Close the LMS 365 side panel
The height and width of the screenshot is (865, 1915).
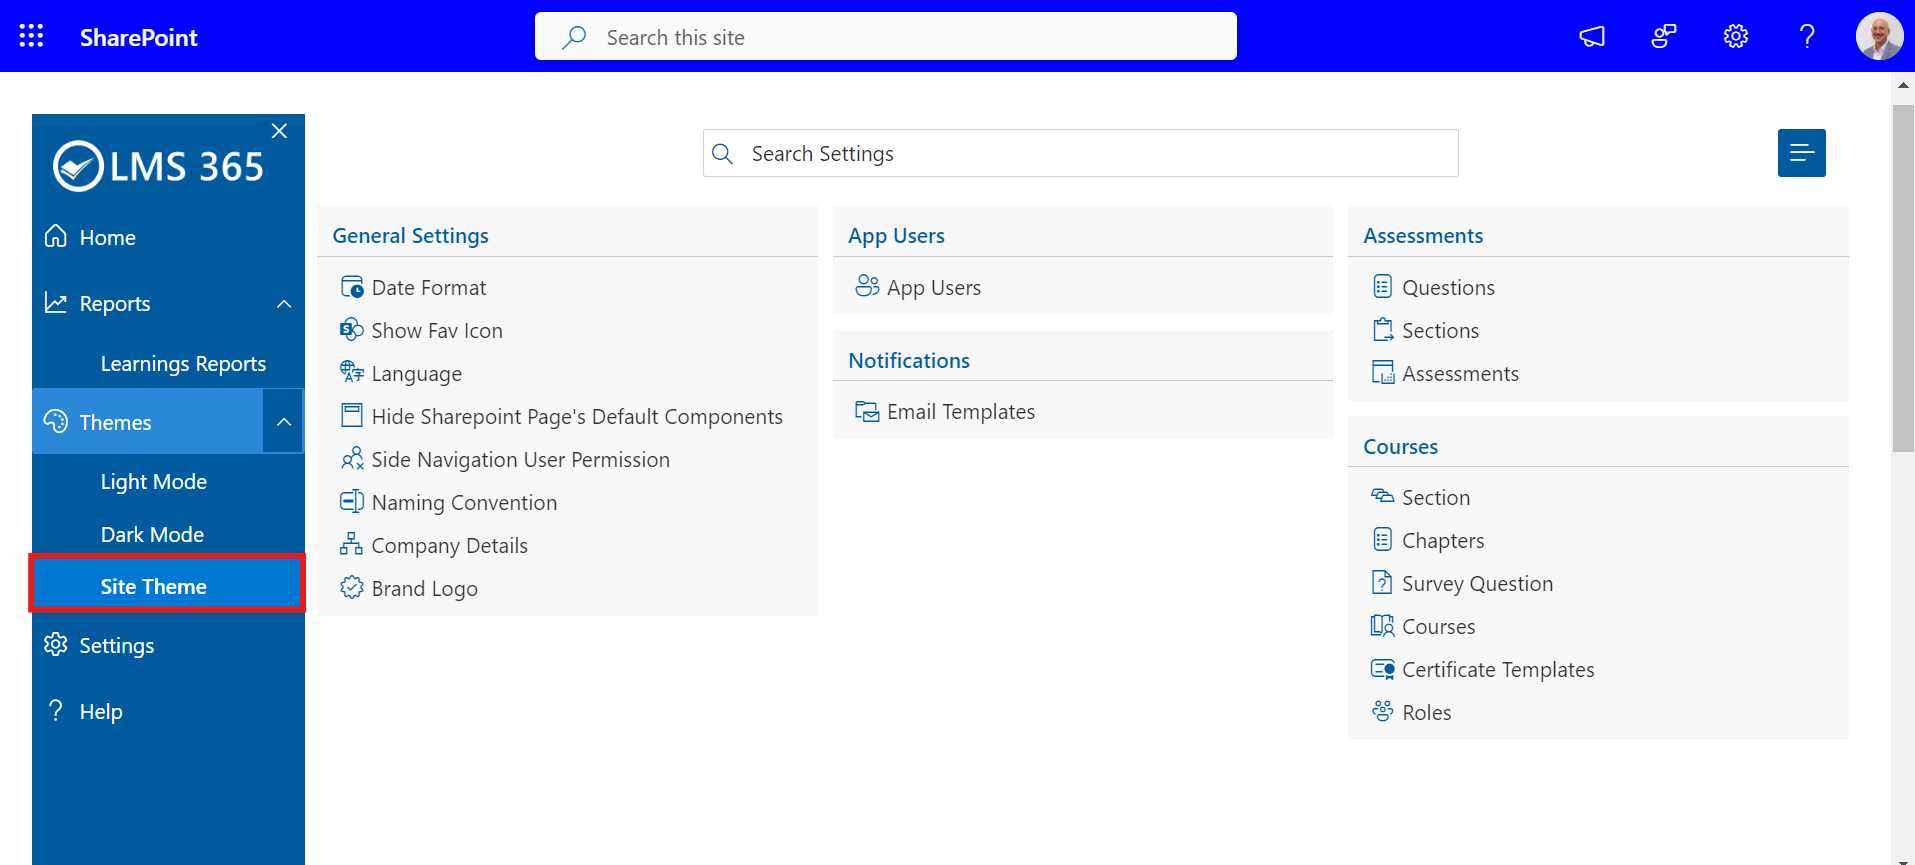279,131
